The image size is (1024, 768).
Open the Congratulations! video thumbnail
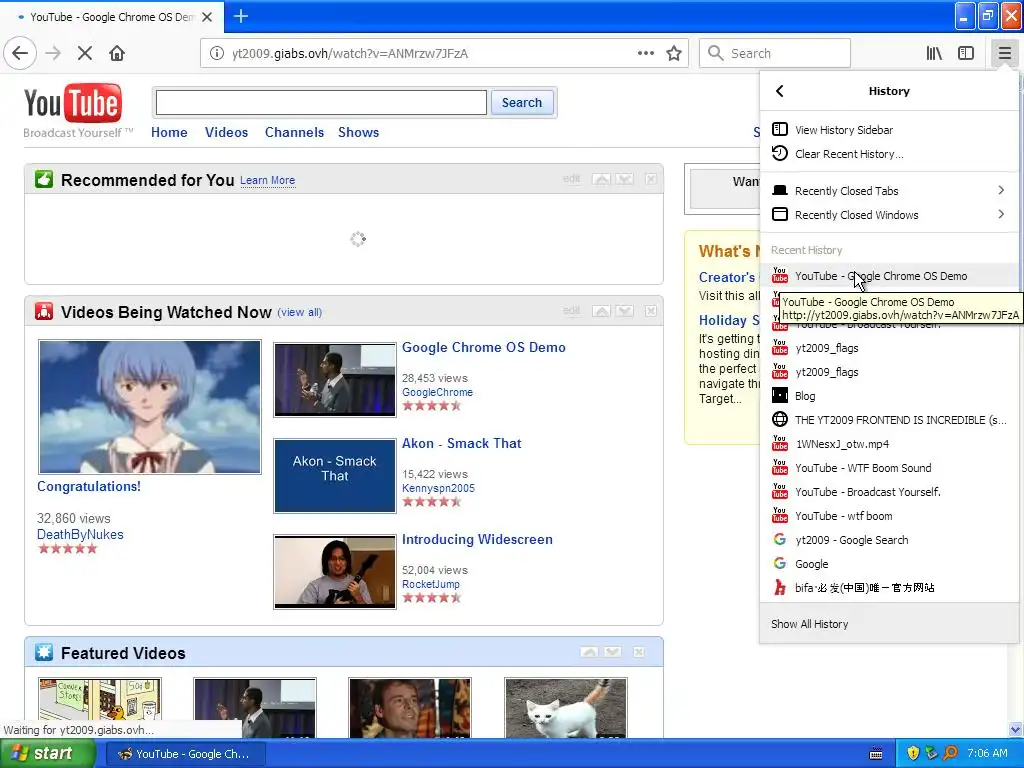tap(150, 406)
